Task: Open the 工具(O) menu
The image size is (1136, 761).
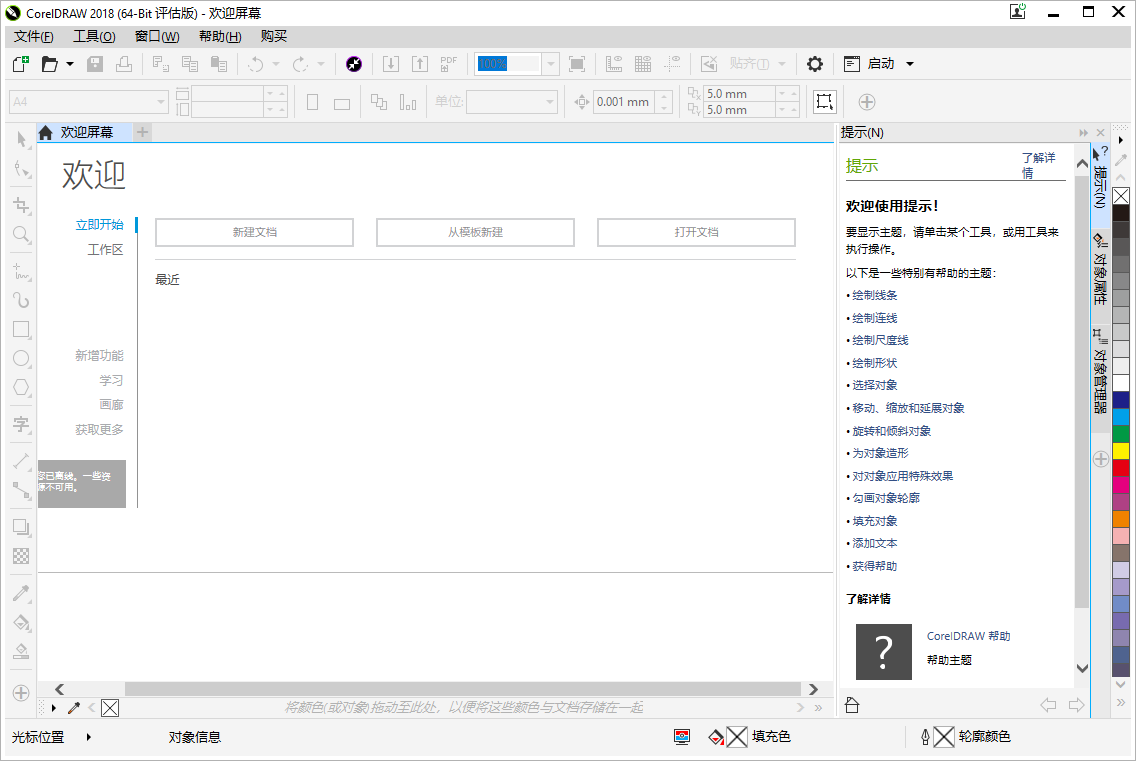Action: (94, 36)
